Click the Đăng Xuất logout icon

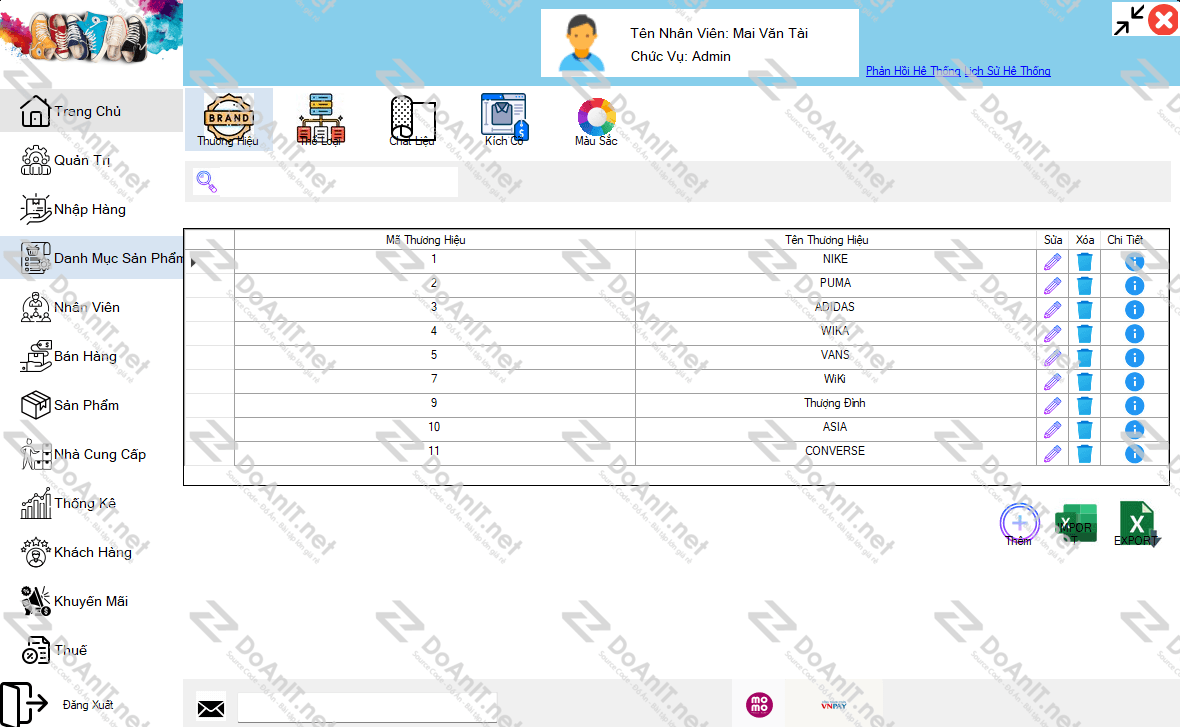(23, 704)
